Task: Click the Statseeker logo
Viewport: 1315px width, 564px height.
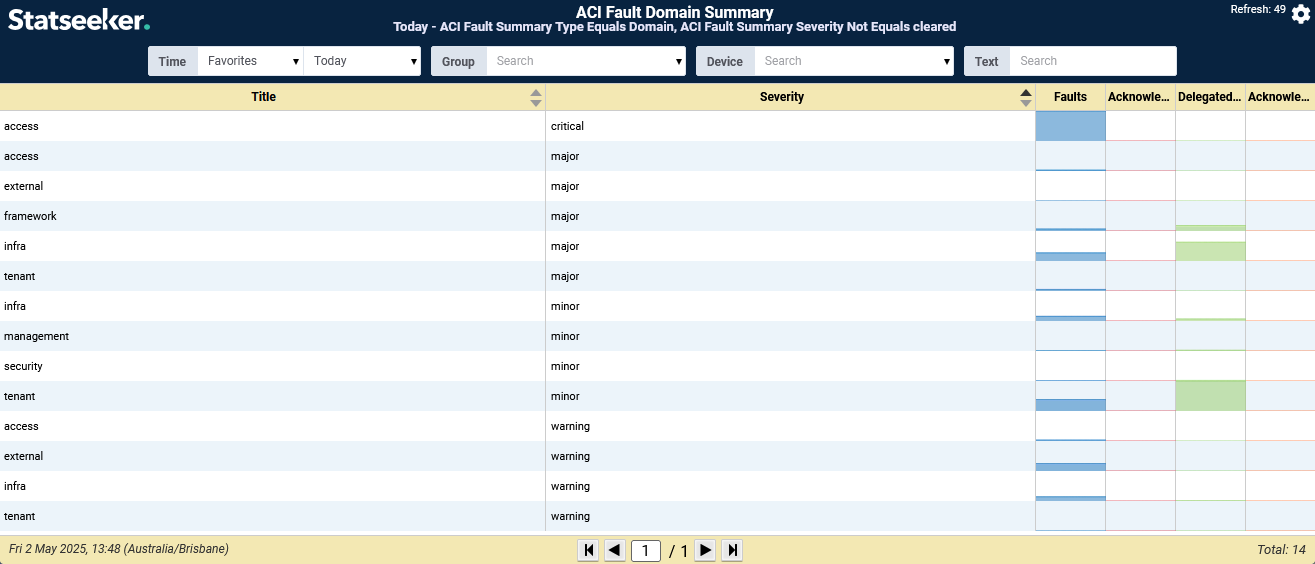Action: (79, 18)
